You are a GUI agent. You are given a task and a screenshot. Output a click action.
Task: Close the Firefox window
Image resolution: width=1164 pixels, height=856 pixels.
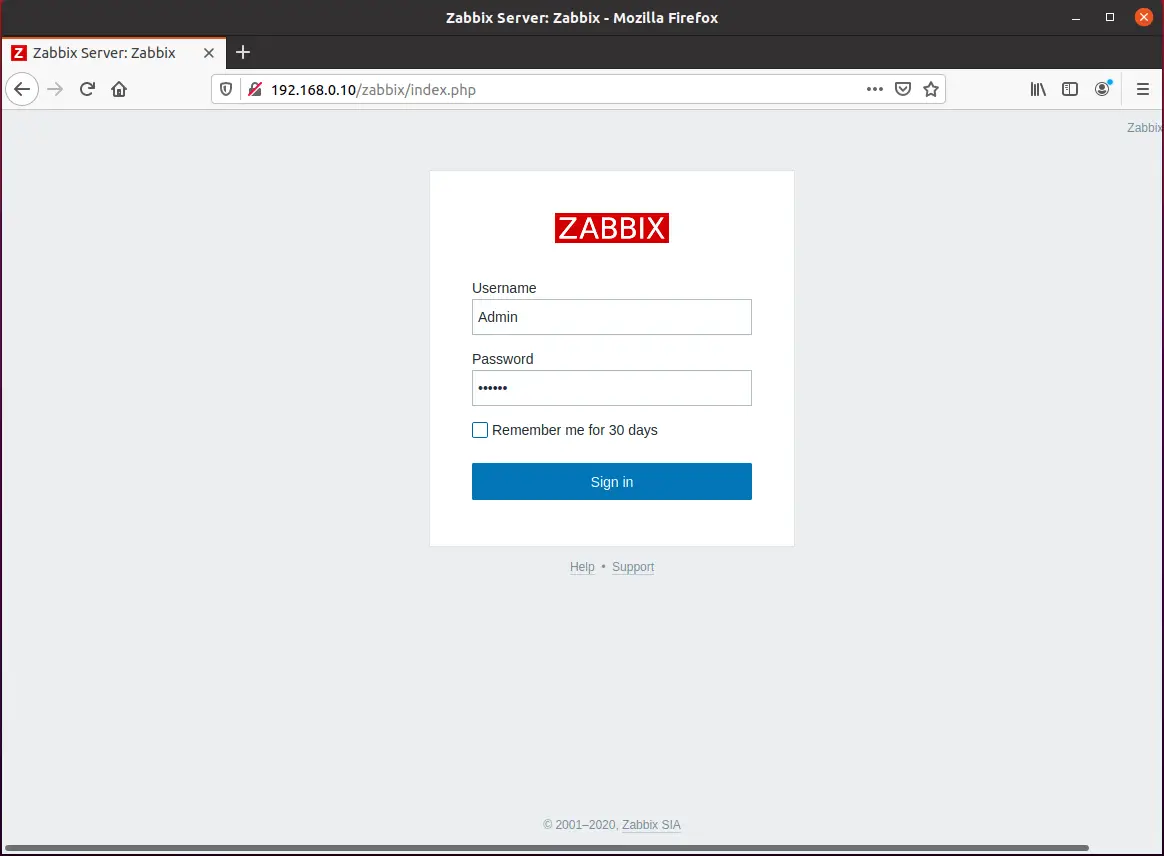coord(1144,18)
